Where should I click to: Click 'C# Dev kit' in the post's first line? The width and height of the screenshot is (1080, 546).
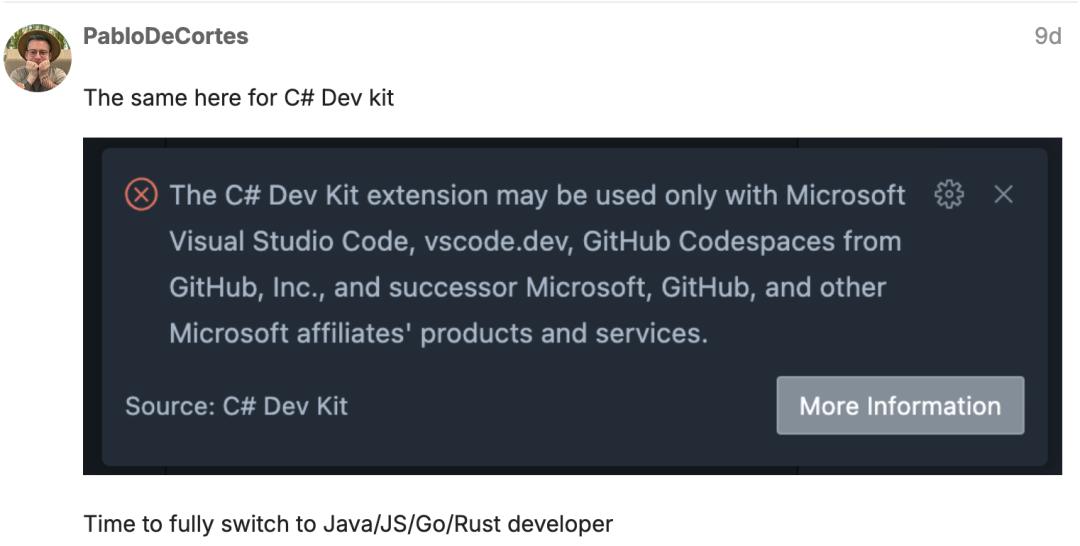339,98
